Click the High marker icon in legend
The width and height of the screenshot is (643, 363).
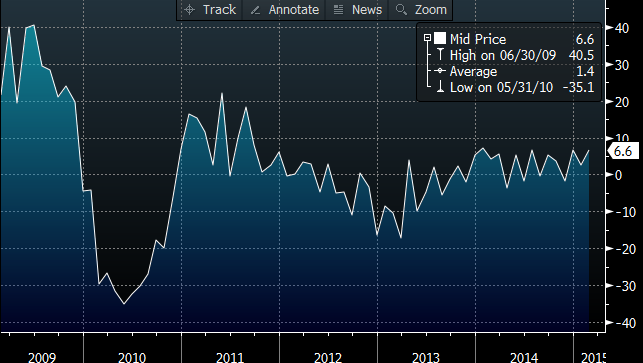pyautogui.click(x=440, y=54)
